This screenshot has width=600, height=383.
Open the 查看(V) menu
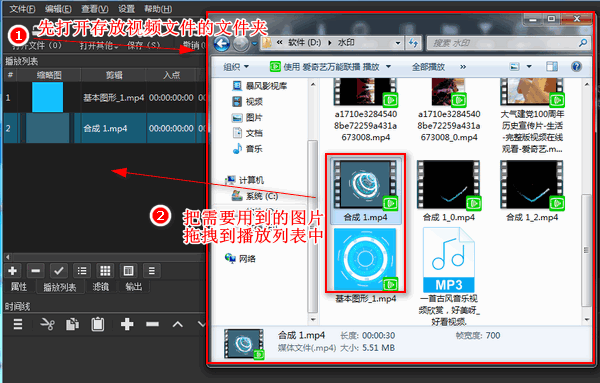pos(95,8)
